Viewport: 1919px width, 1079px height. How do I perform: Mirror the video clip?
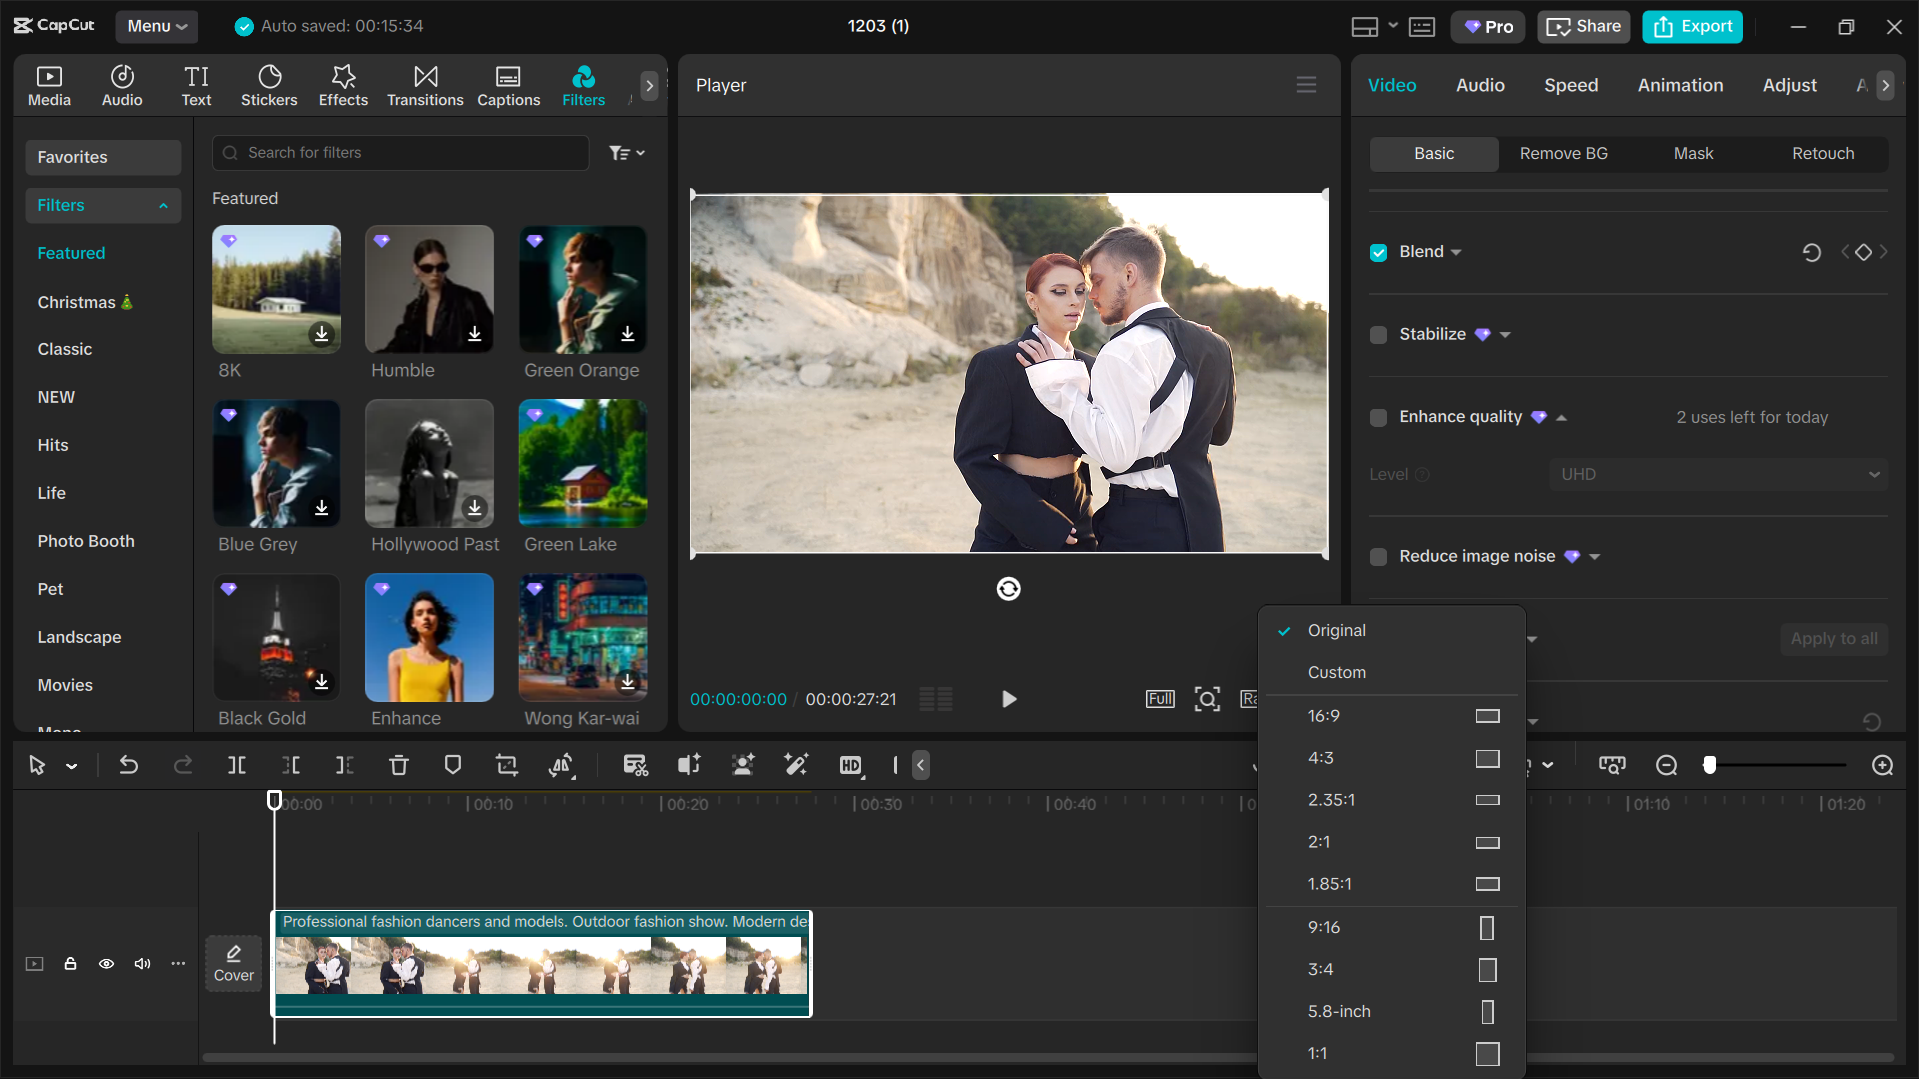click(562, 765)
